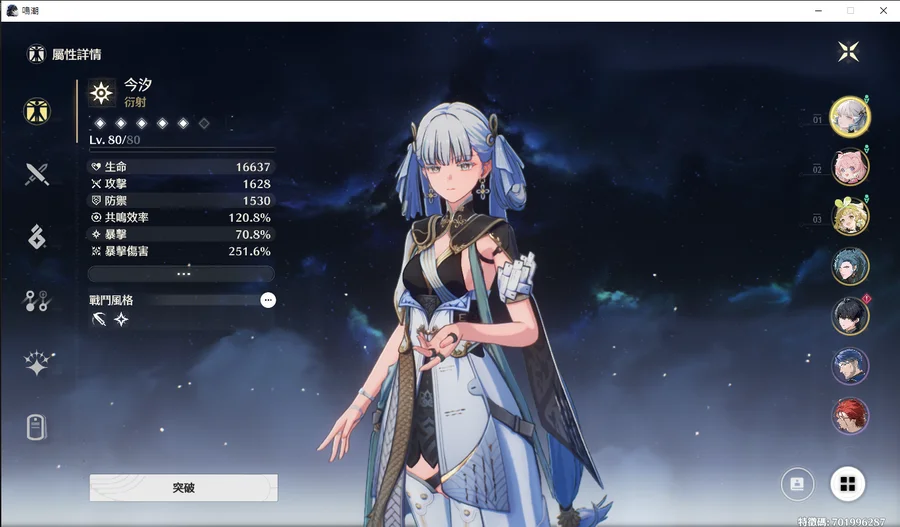Click the second combat style sparkle icon
The height and width of the screenshot is (527, 900).
click(x=121, y=319)
